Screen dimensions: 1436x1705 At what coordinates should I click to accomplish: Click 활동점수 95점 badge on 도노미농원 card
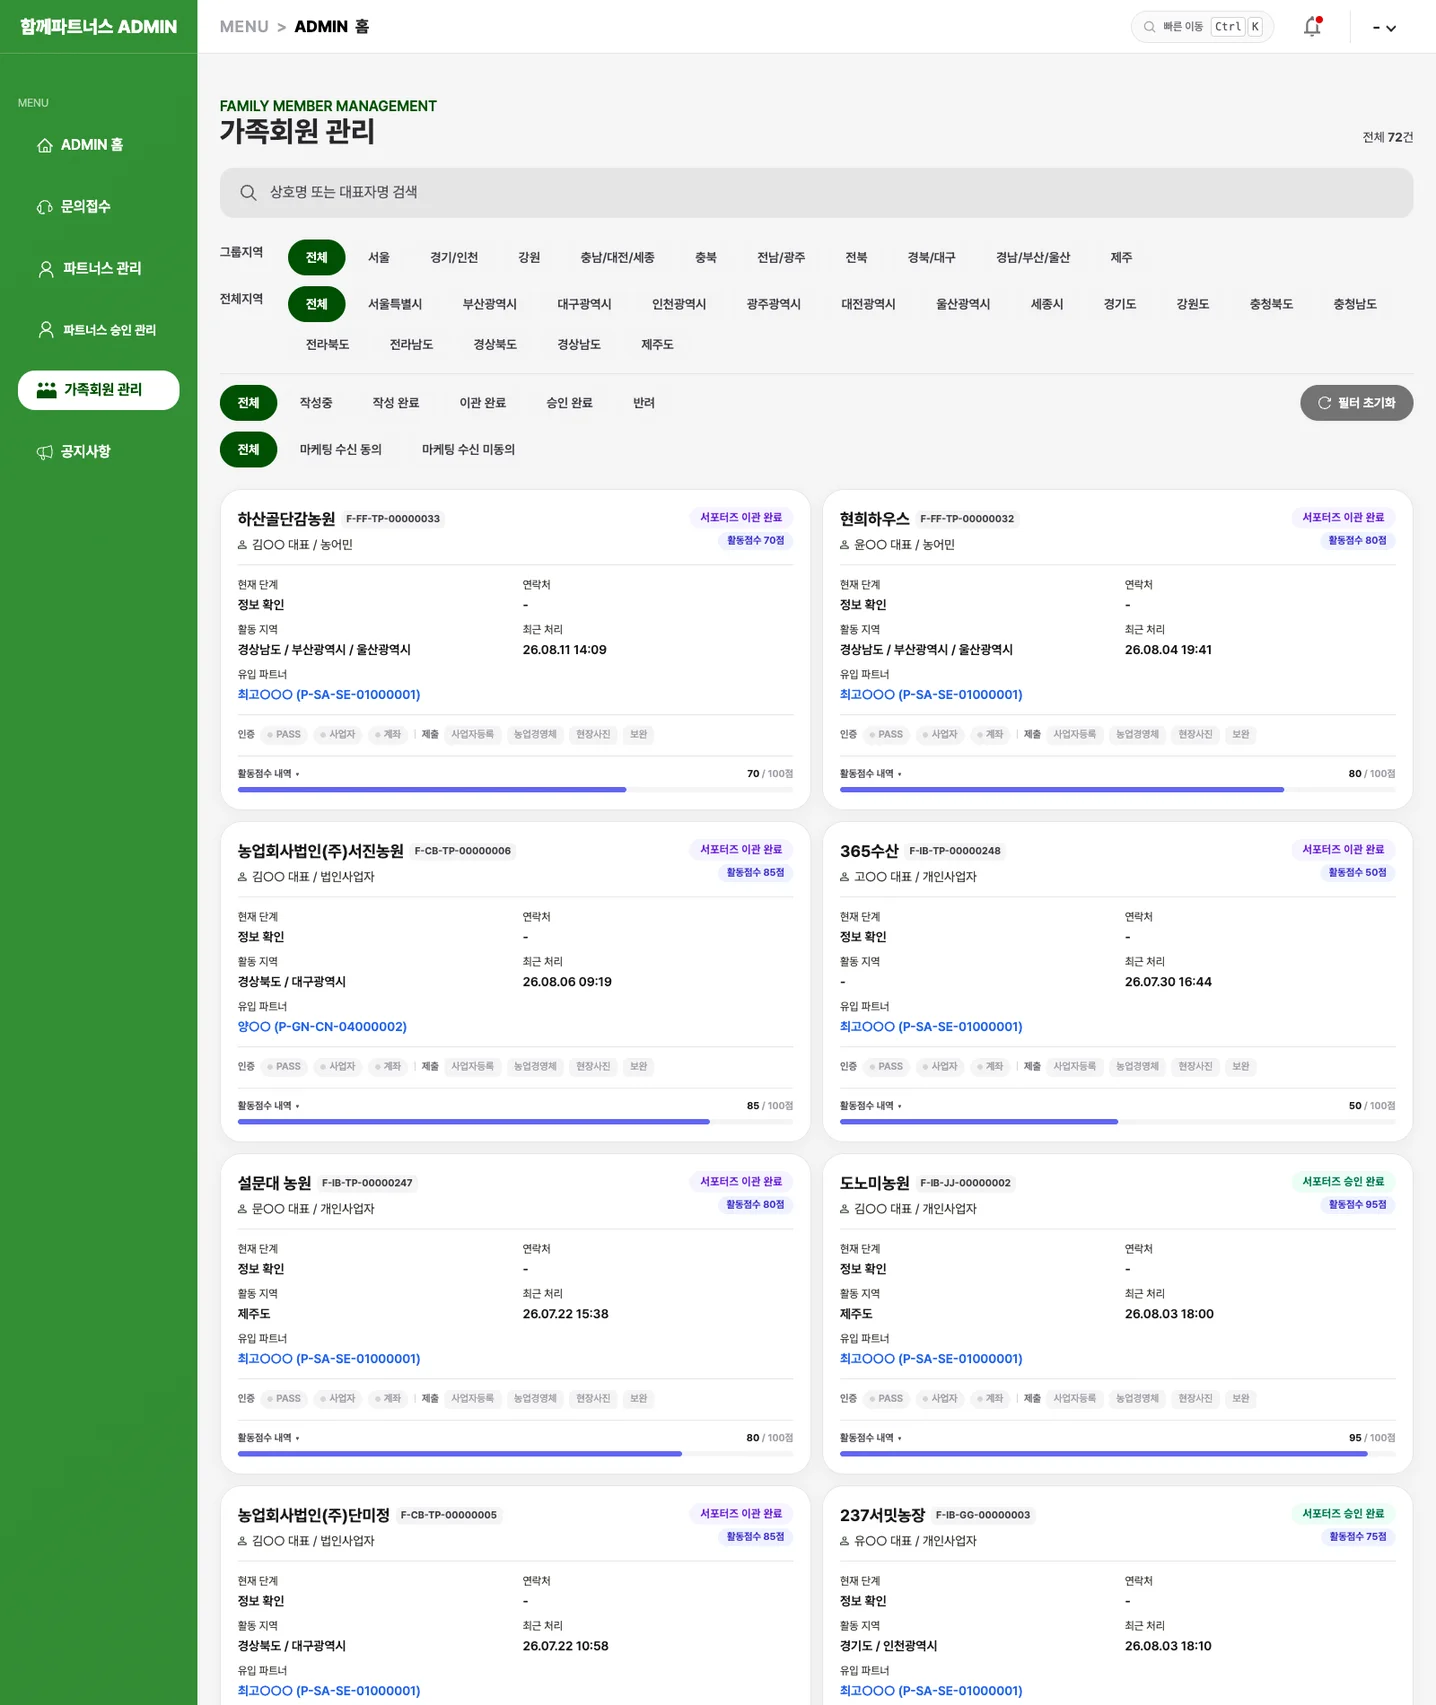[x=1357, y=1205]
